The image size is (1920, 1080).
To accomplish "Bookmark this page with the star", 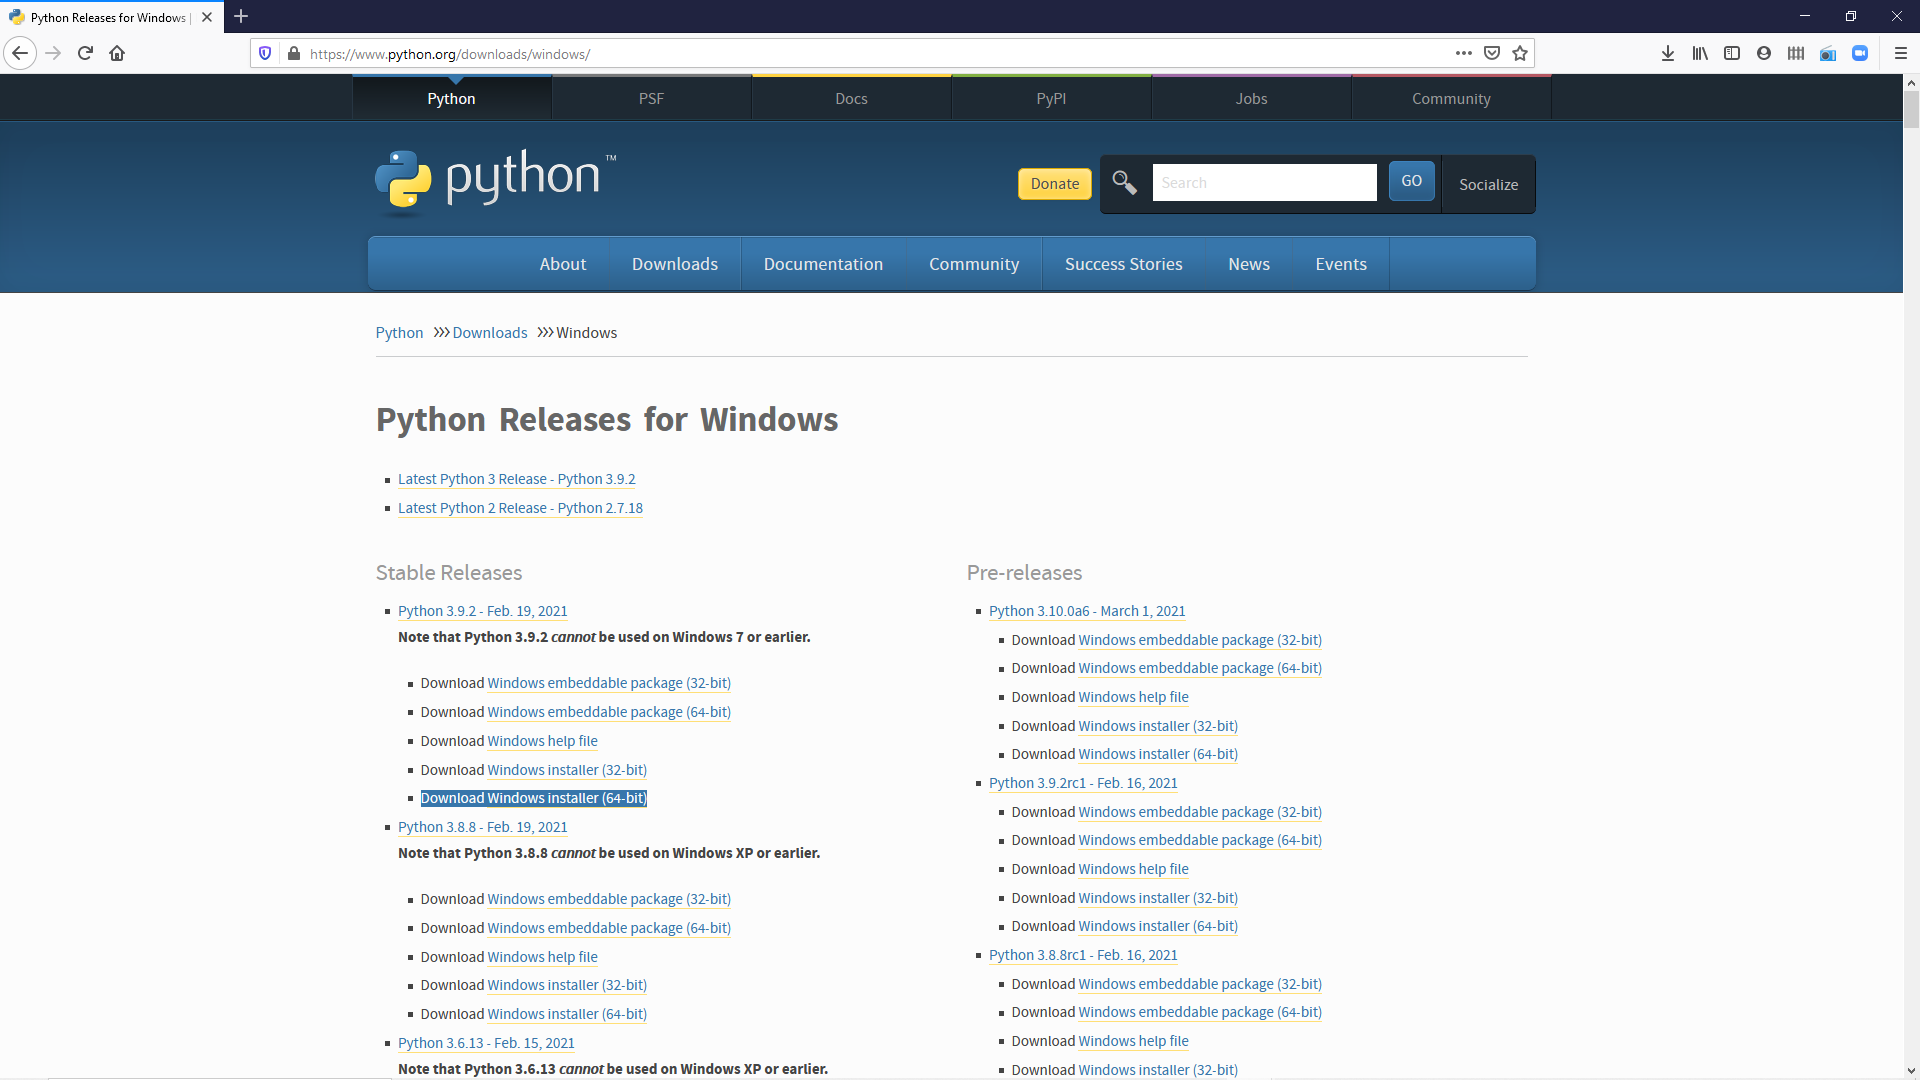I will point(1520,53).
